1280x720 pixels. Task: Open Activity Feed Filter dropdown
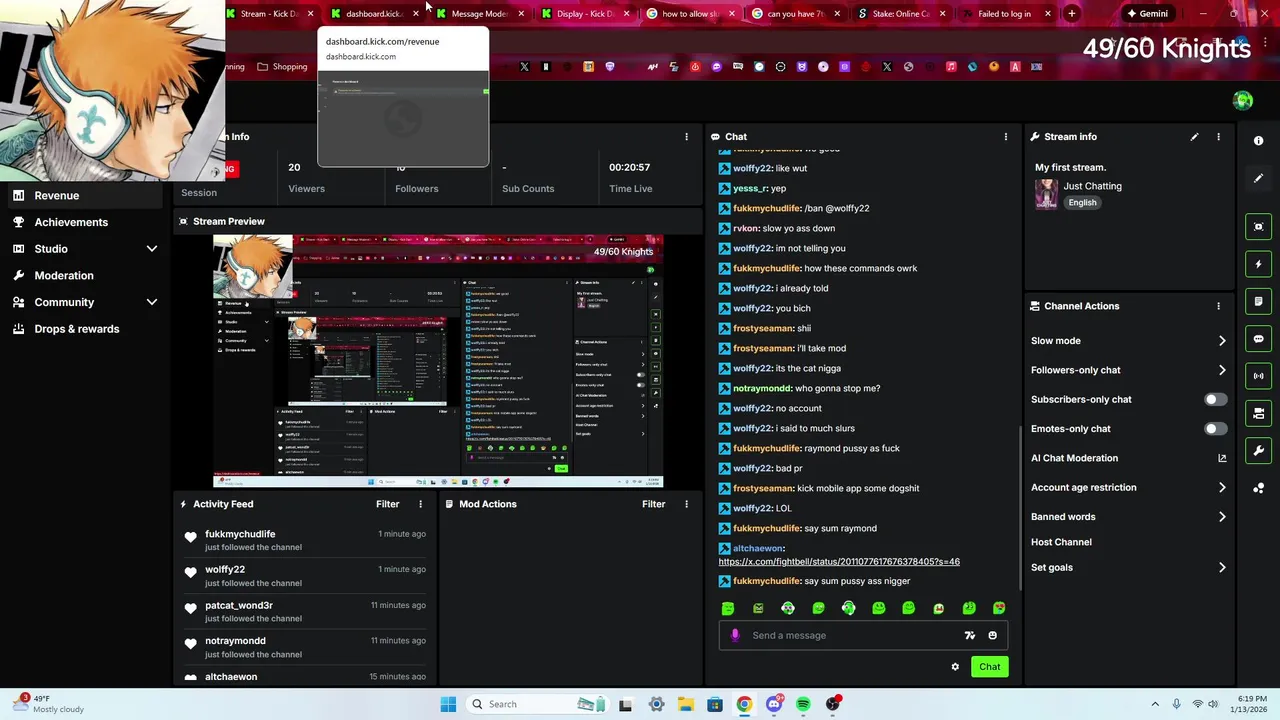point(388,504)
